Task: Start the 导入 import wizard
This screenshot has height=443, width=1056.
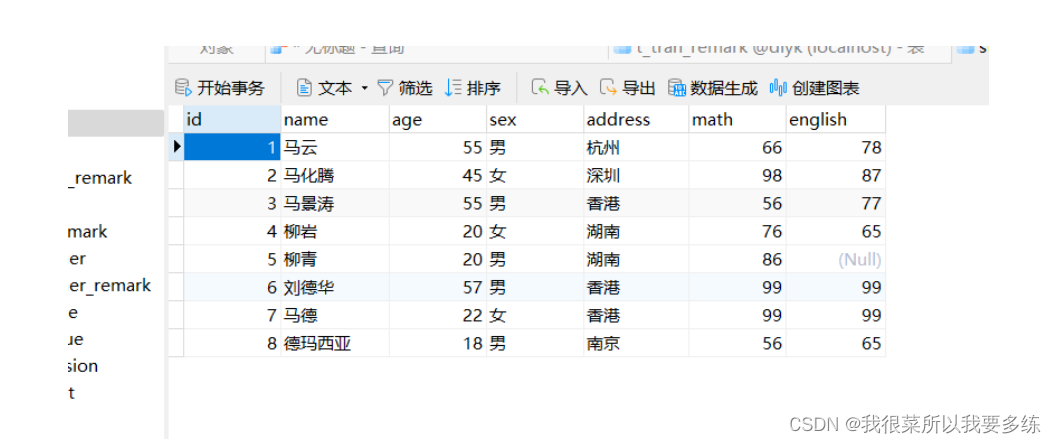Action: pyautogui.click(x=560, y=88)
